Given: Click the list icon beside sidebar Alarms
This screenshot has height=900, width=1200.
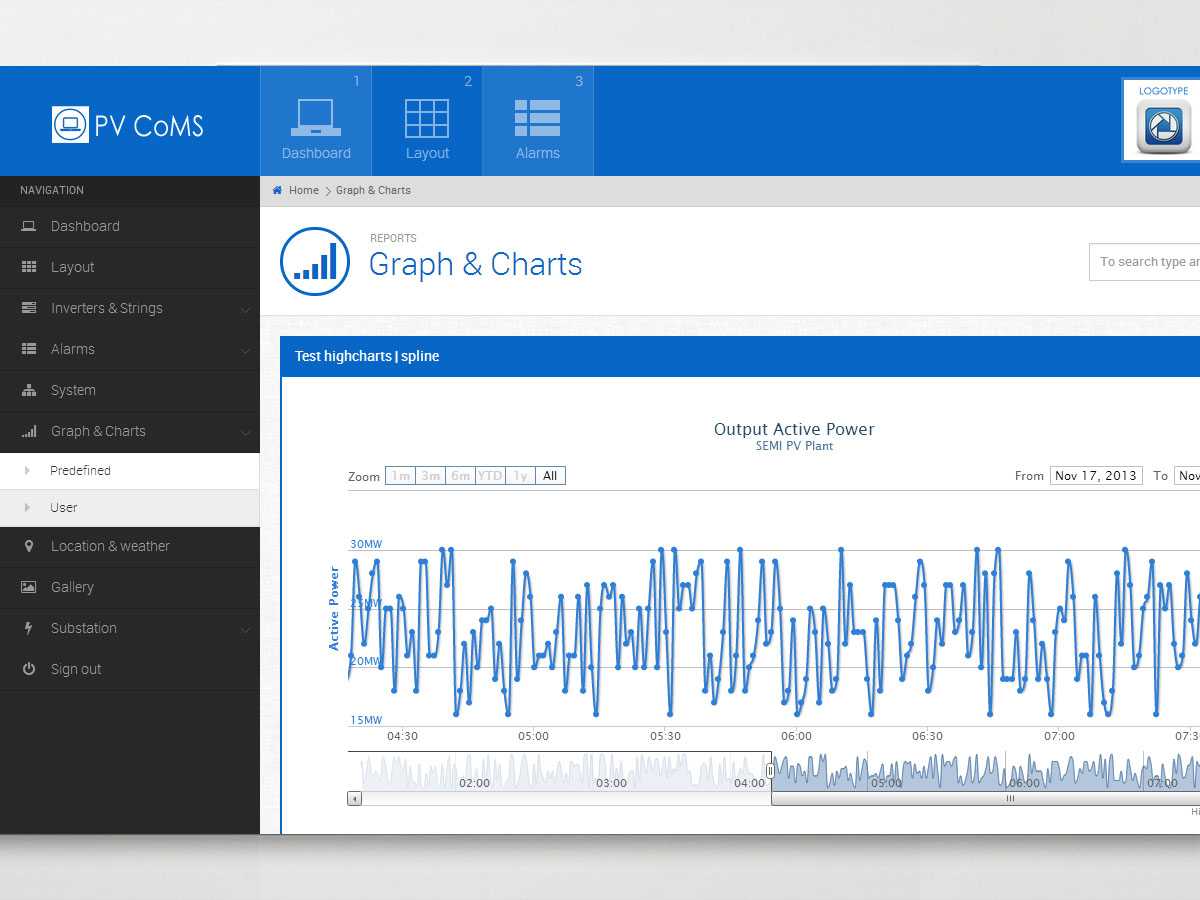Looking at the screenshot, I should (29, 349).
